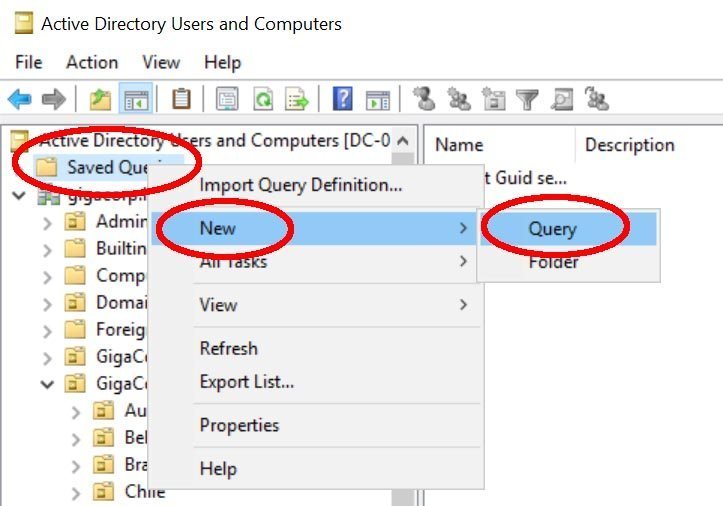
Task: Expand the Foreig tree node arrow
Action: tap(47, 331)
